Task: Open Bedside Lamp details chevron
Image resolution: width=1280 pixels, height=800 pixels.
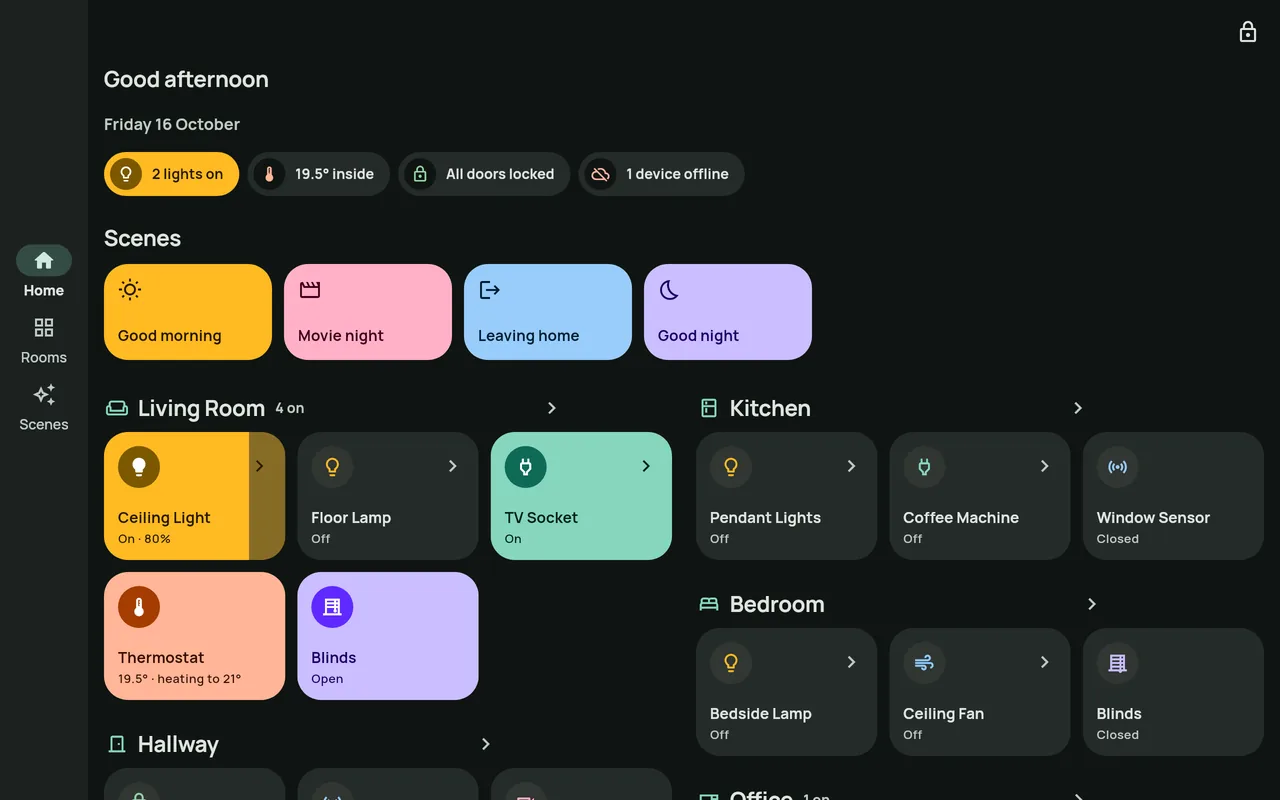Action: (x=852, y=662)
